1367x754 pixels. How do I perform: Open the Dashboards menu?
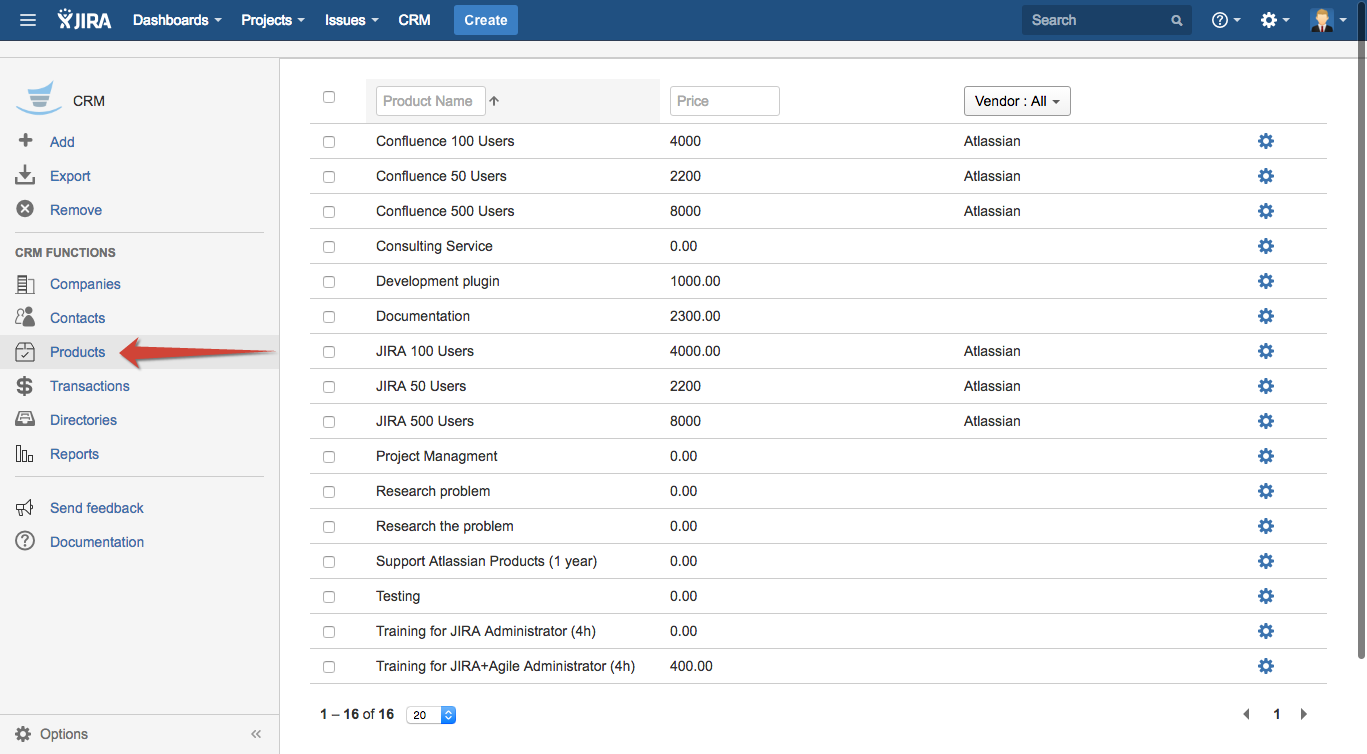pos(177,20)
